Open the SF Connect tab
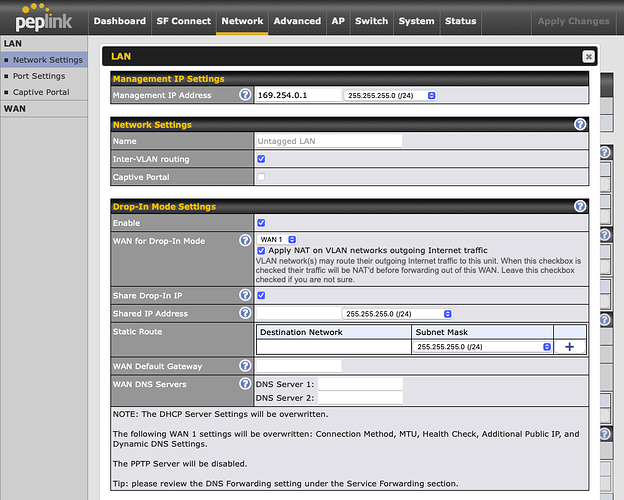 point(183,21)
